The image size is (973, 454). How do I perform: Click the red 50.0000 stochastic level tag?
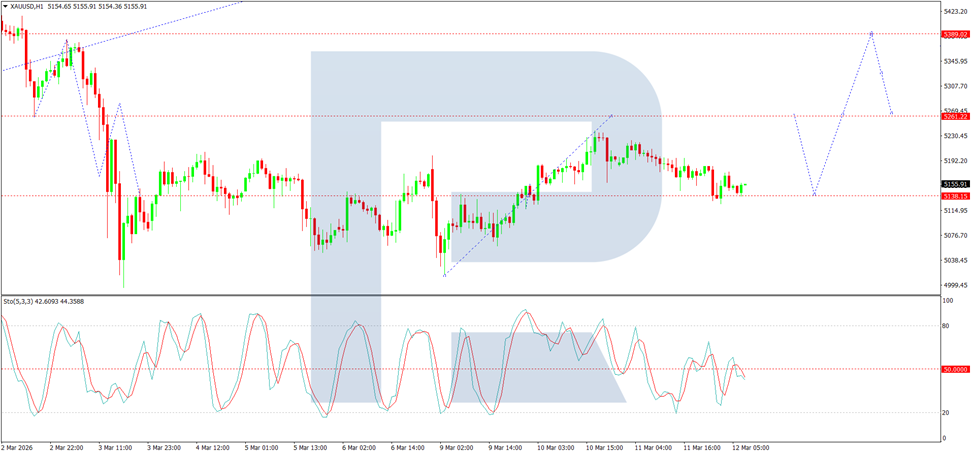(x=954, y=369)
